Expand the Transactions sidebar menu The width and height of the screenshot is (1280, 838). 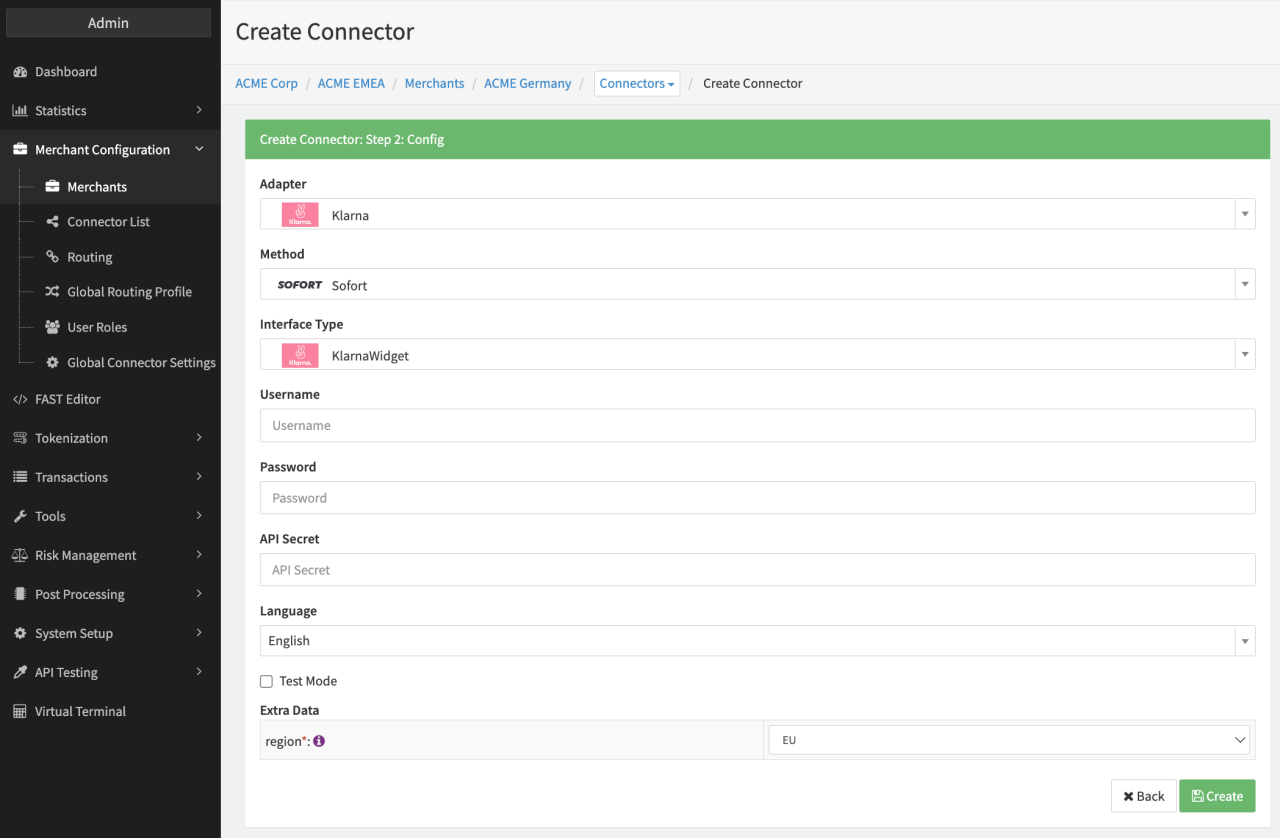coord(108,477)
